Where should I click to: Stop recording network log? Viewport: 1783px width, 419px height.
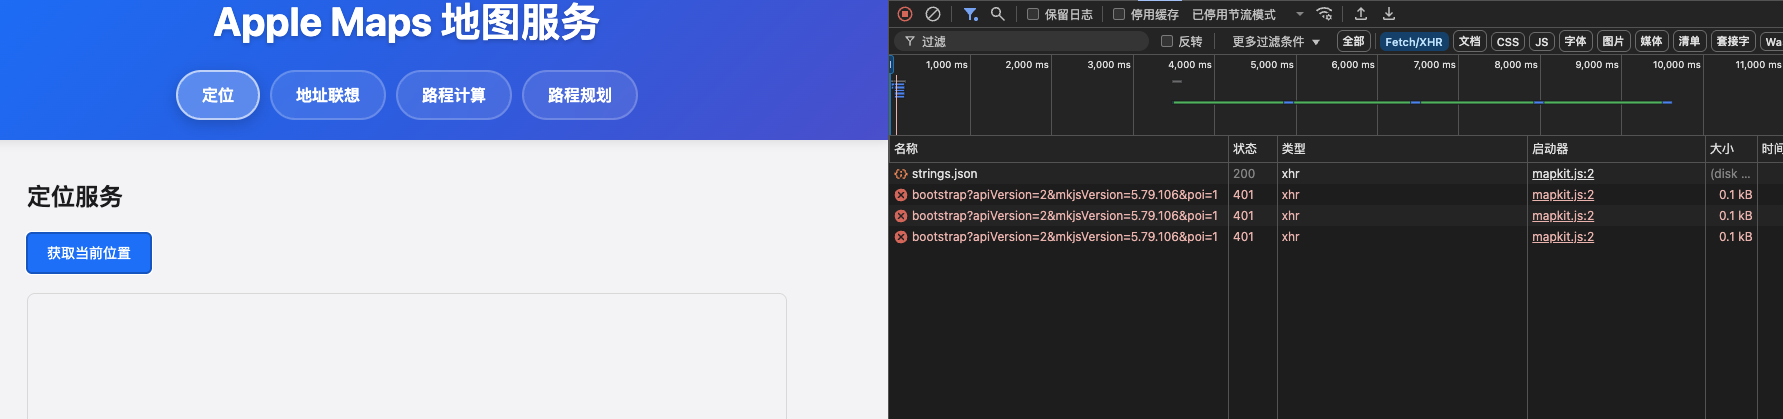click(x=905, y=14)
